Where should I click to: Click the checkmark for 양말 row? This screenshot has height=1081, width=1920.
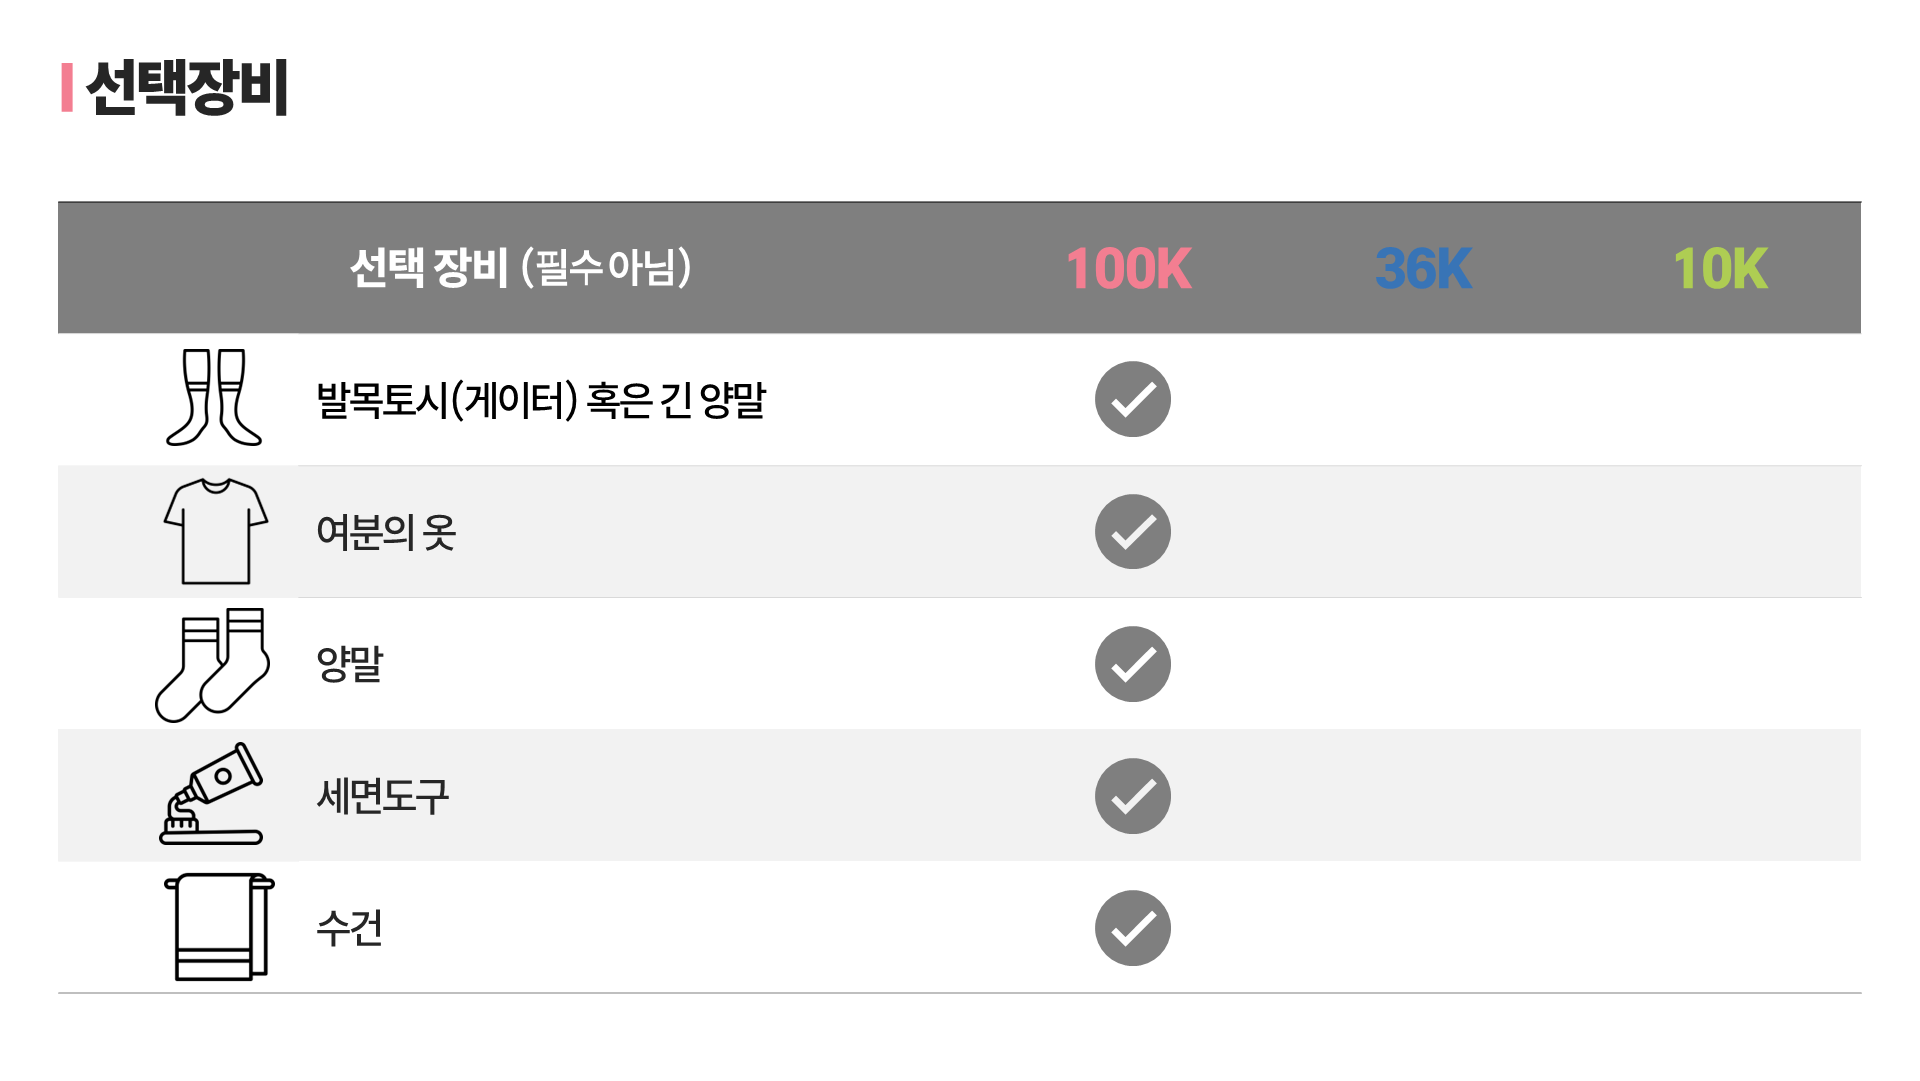[x=1132, y=664]
